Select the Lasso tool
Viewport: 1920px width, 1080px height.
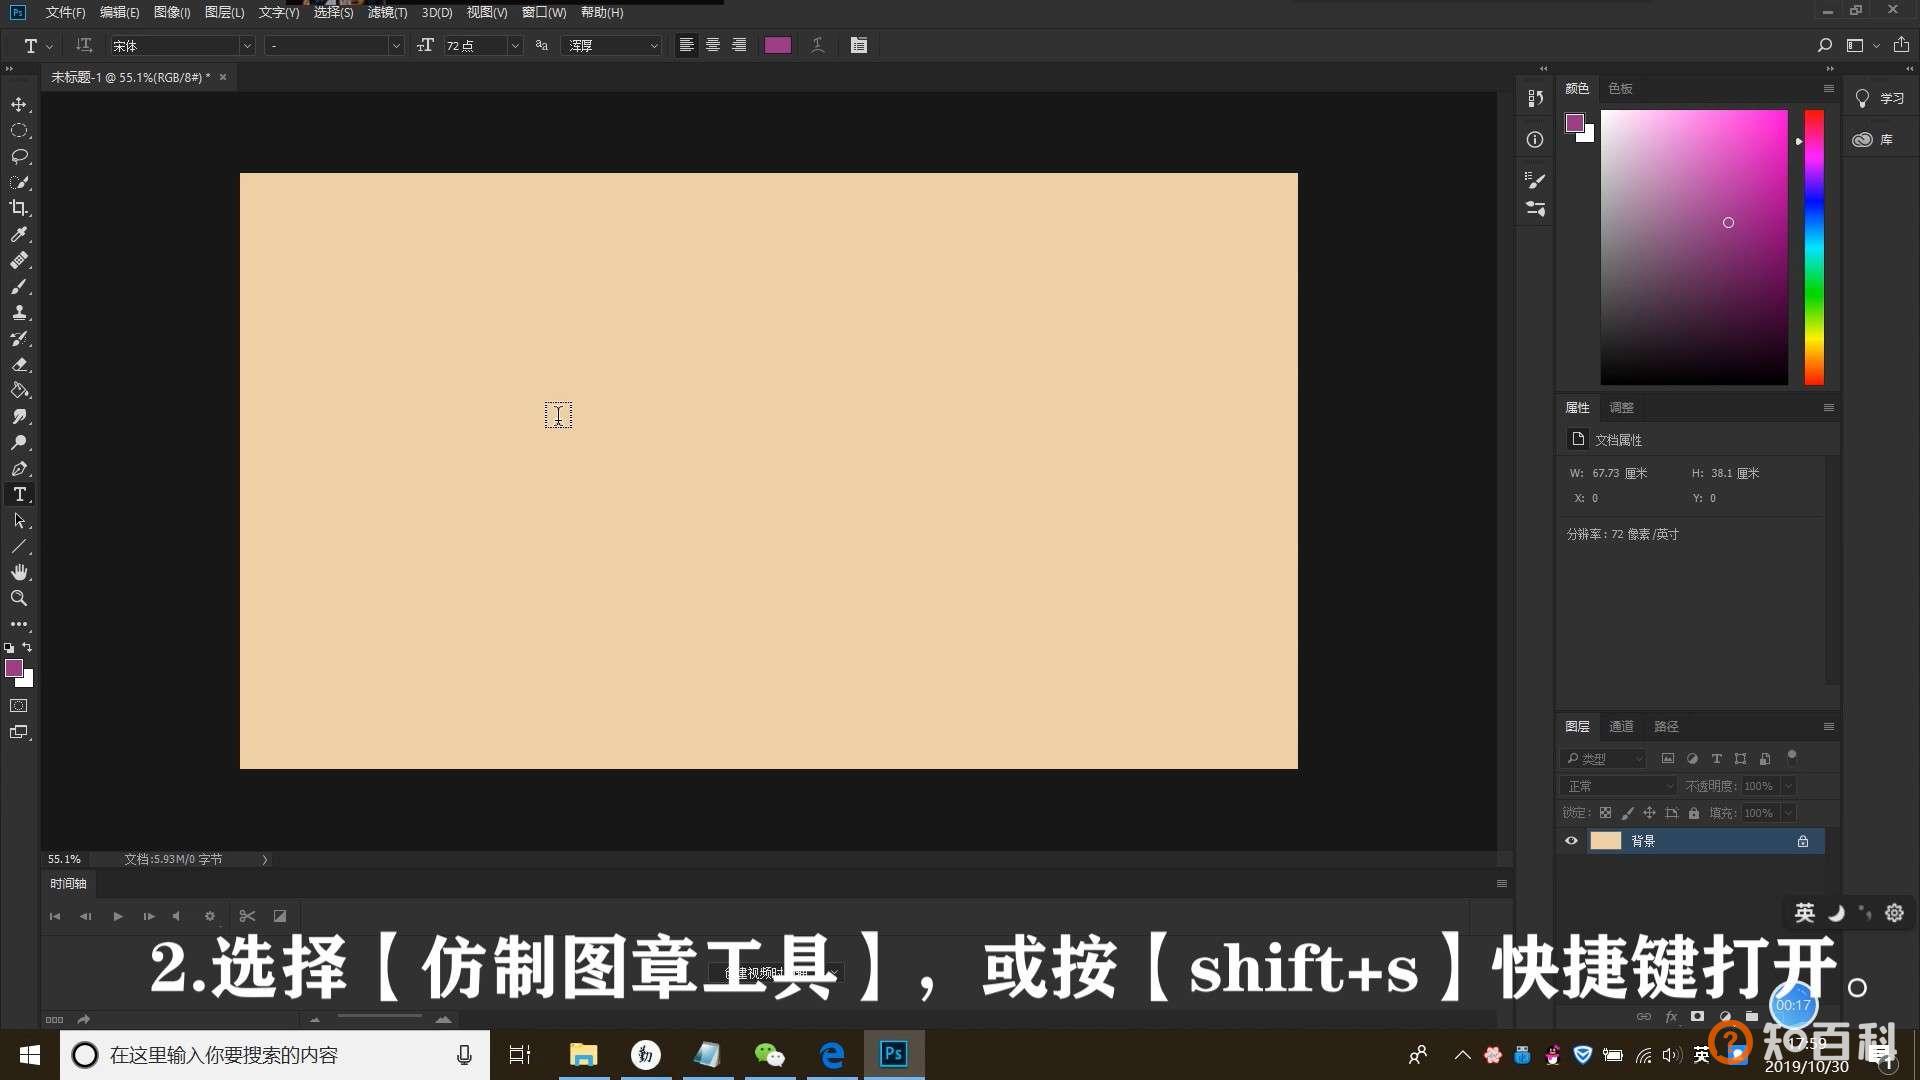[19, 156]
